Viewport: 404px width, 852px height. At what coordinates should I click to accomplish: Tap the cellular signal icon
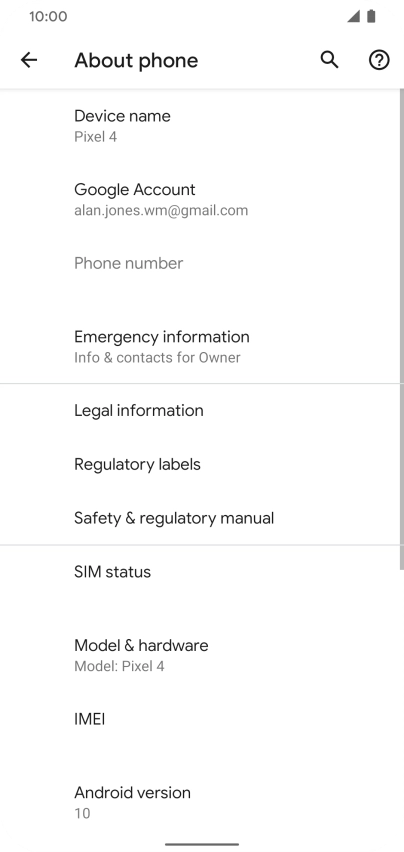coord(354,16)
